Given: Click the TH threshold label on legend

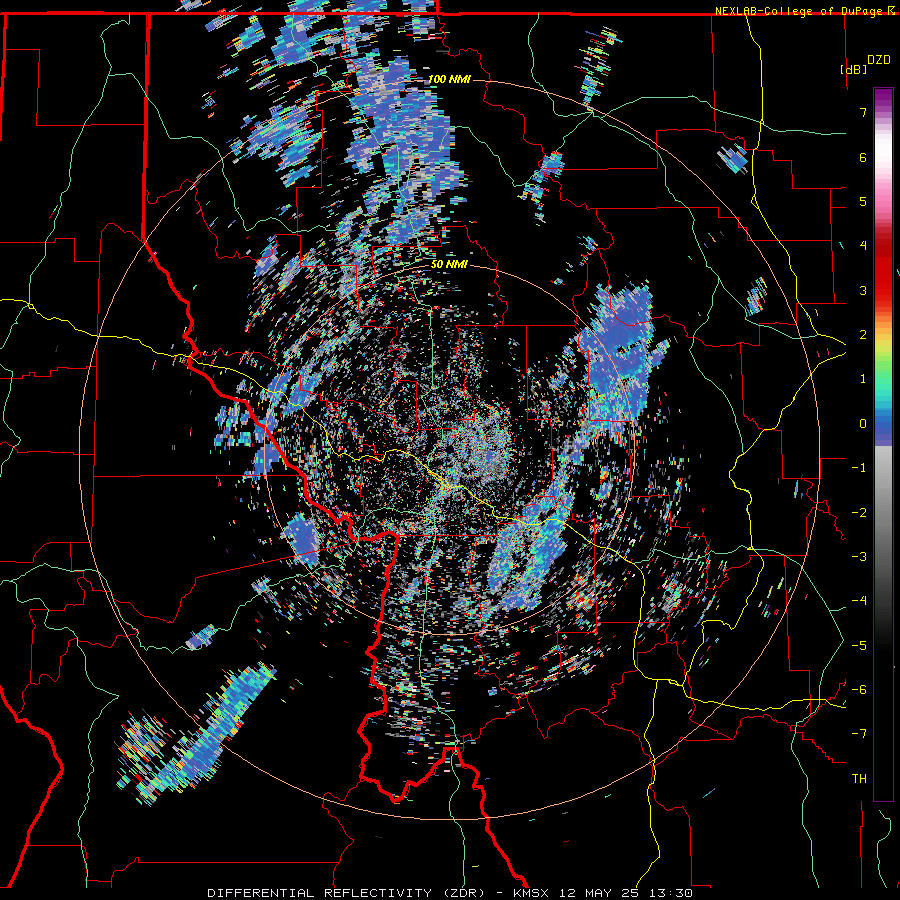Looking at the screenshot, I should point(859,779).
